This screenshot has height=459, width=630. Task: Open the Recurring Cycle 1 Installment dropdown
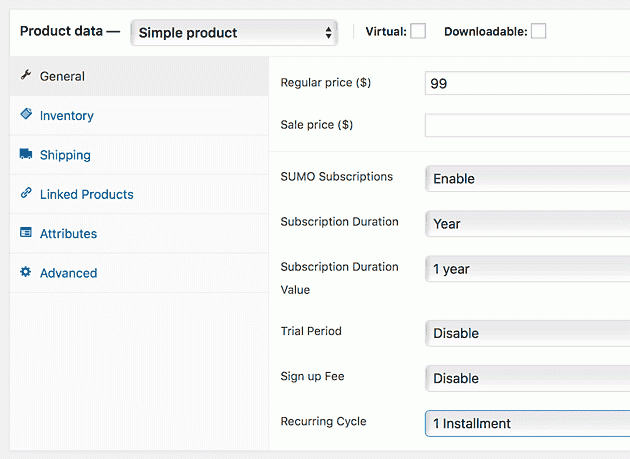(528, 423)
